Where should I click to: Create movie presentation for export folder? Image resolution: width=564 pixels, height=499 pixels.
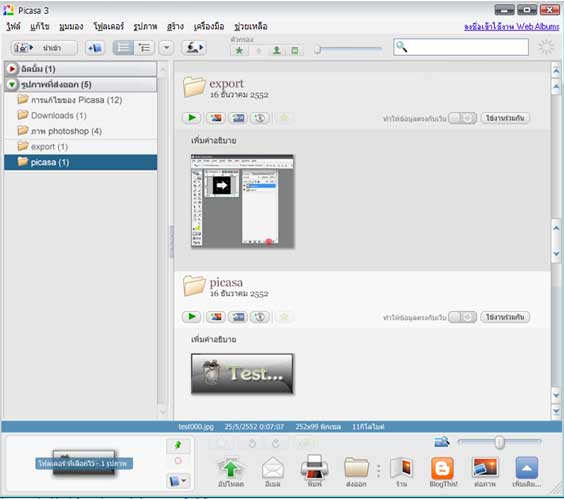pos(238,118)
